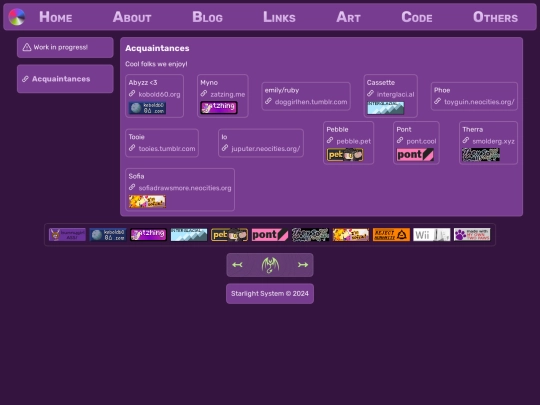Go to next webring site with right arrow
The width and height of the screenshot is (540, 405).
(303, 265)
